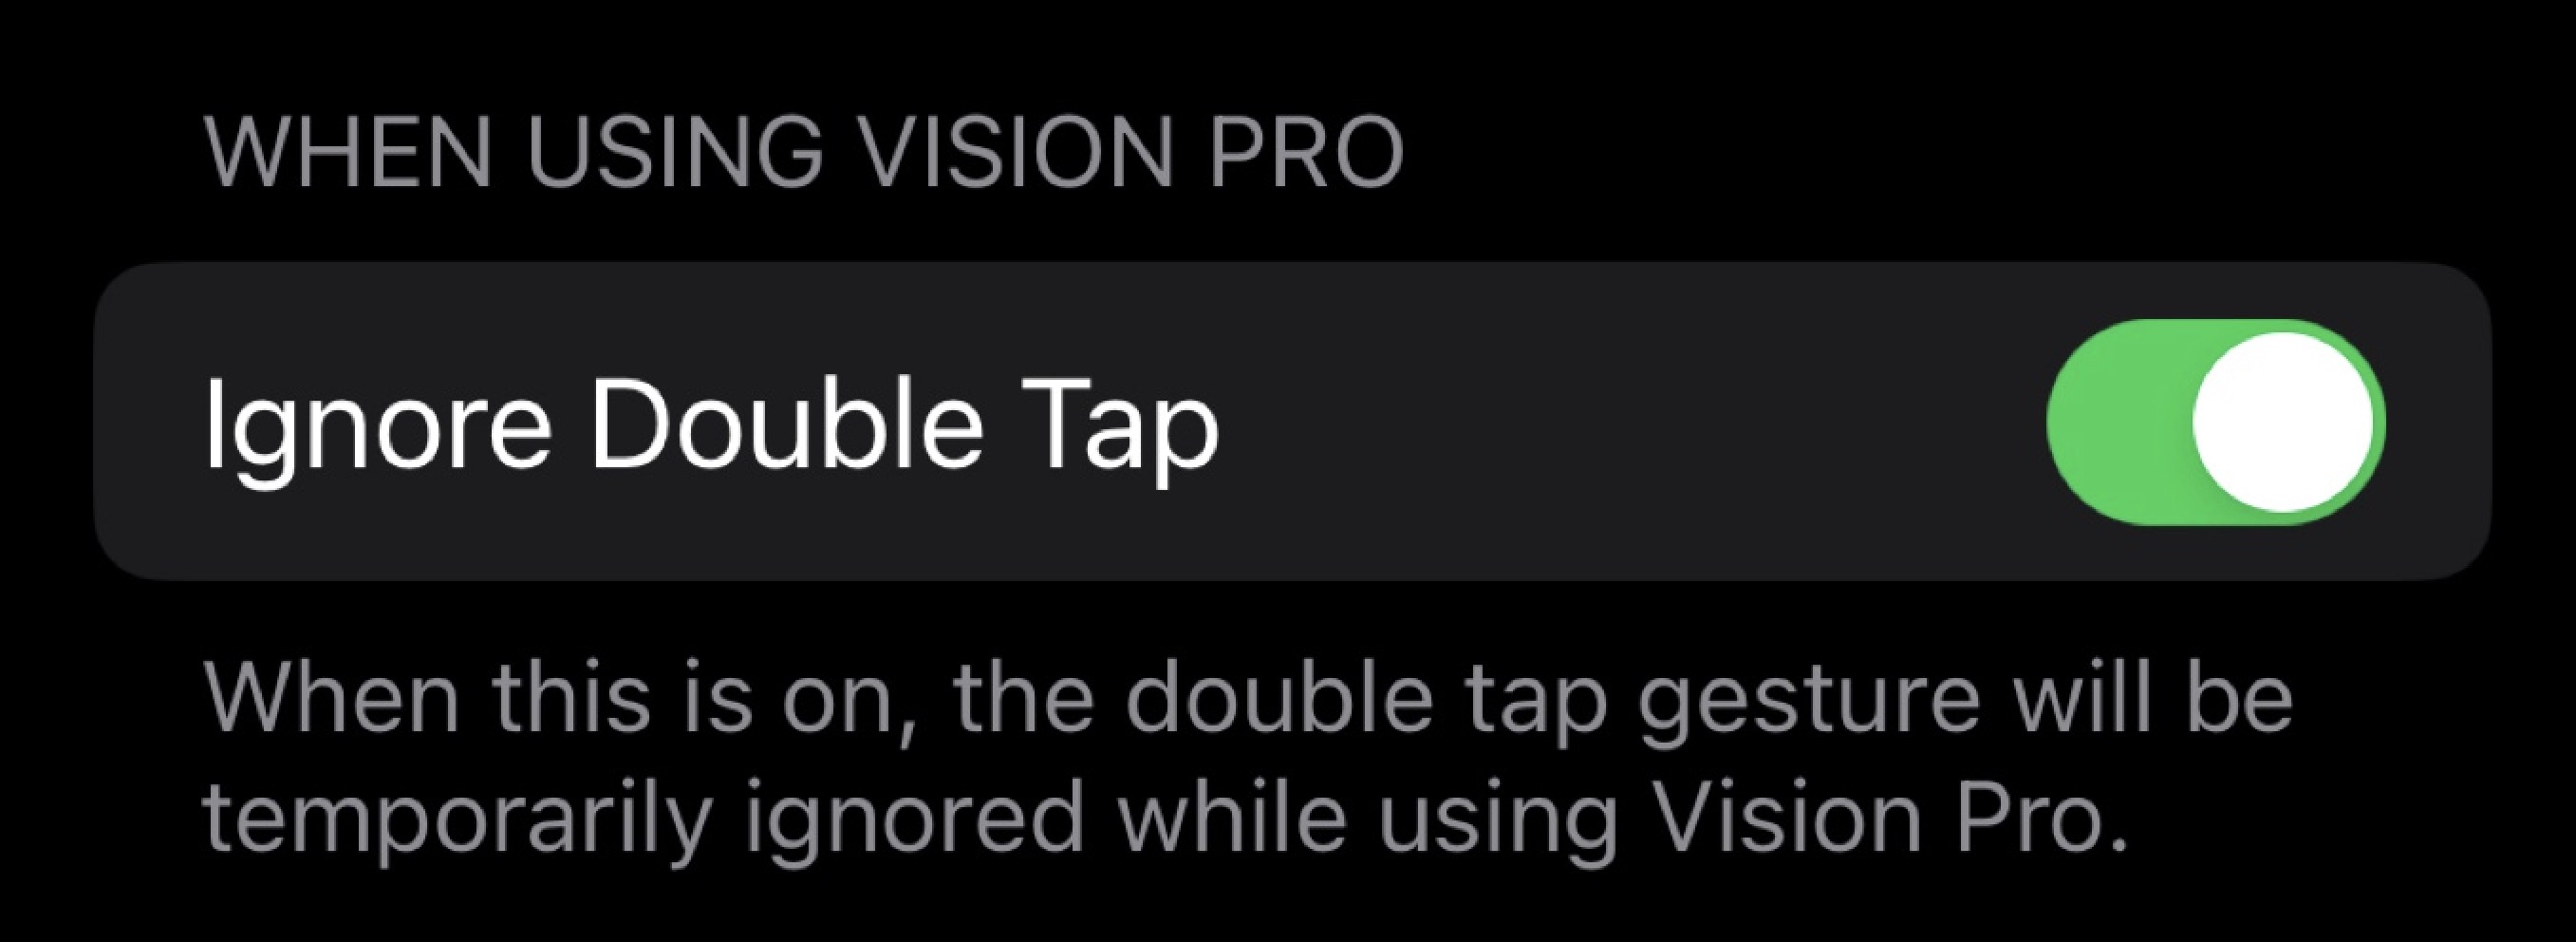Click the WHEN USING VISION PRO header
Viewport: 2576px width, 942px height.
(804, 152)
